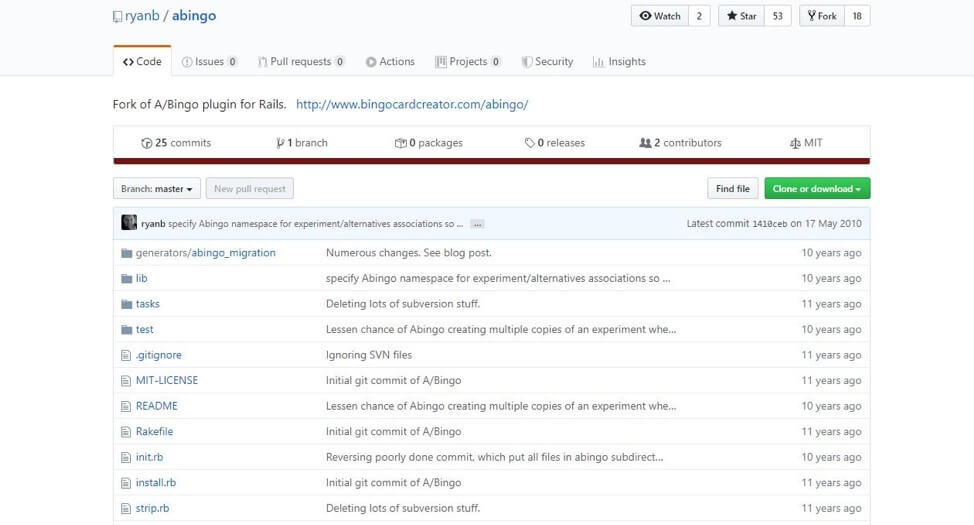Open the 0 releases link
Image resolution: width=974 pixels, height=525 pixels.
click(x=555, y=143)
